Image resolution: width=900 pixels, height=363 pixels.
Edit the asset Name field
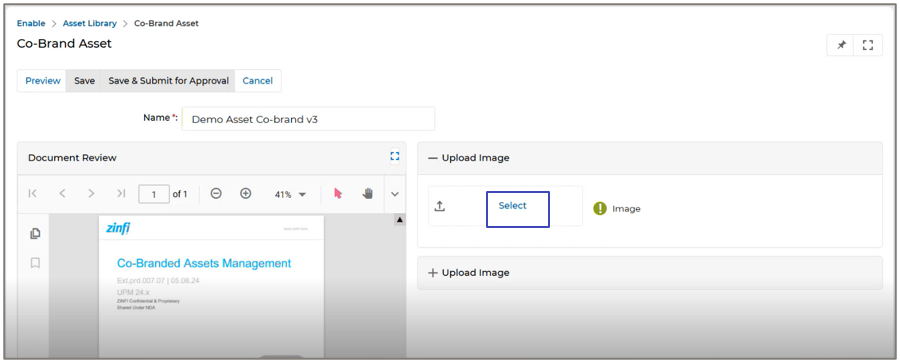point(308,119)
